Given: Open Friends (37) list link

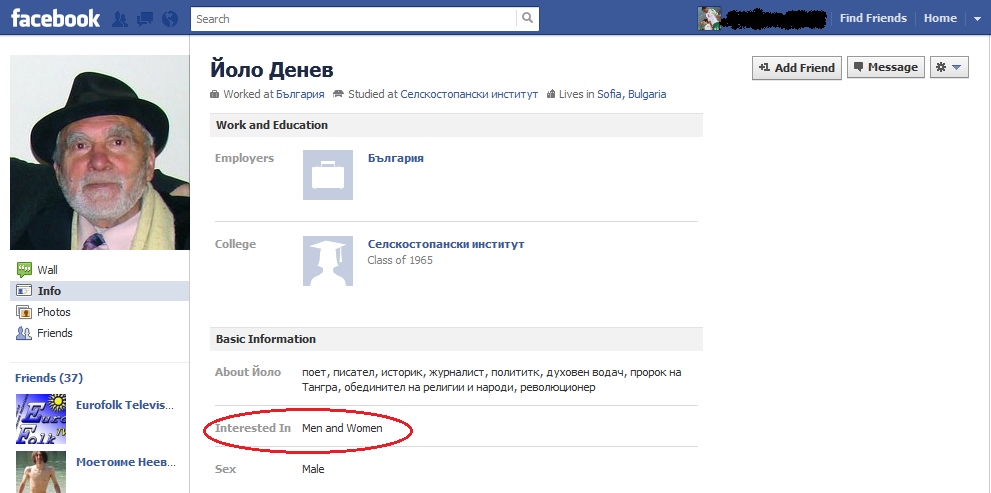Looking at the screenshot, I should [x=49, y=378].
